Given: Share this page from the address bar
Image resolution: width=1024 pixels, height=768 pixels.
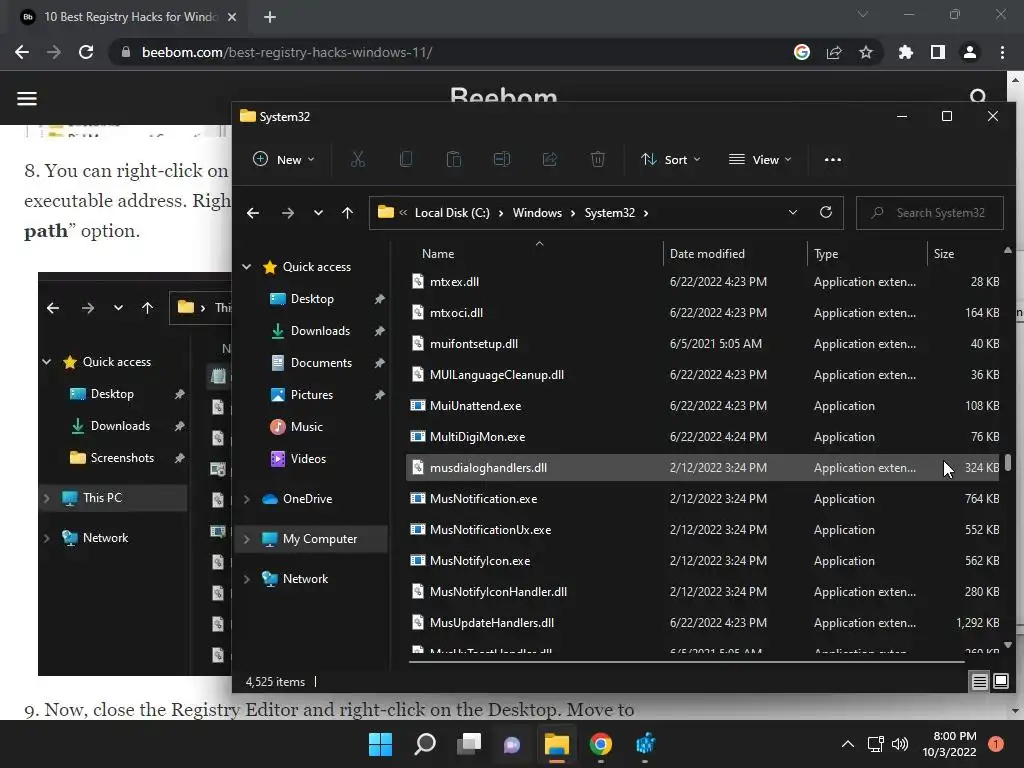Looking at the screenshot, I should click(834, 52).
